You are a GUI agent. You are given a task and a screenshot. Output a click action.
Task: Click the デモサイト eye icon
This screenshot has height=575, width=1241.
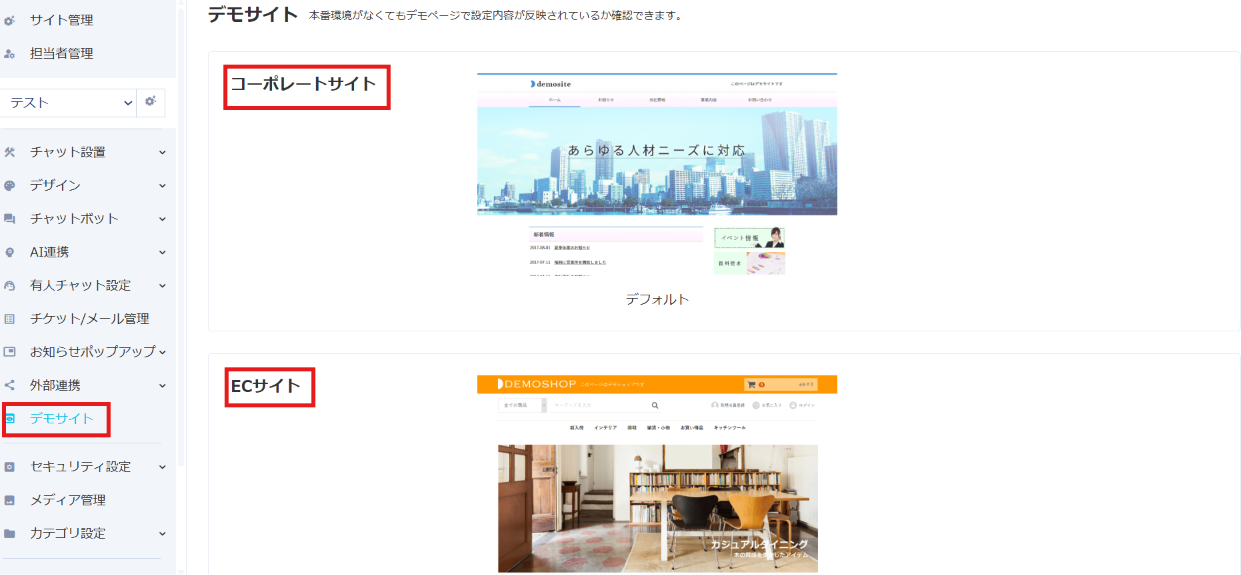pos(10,418)
